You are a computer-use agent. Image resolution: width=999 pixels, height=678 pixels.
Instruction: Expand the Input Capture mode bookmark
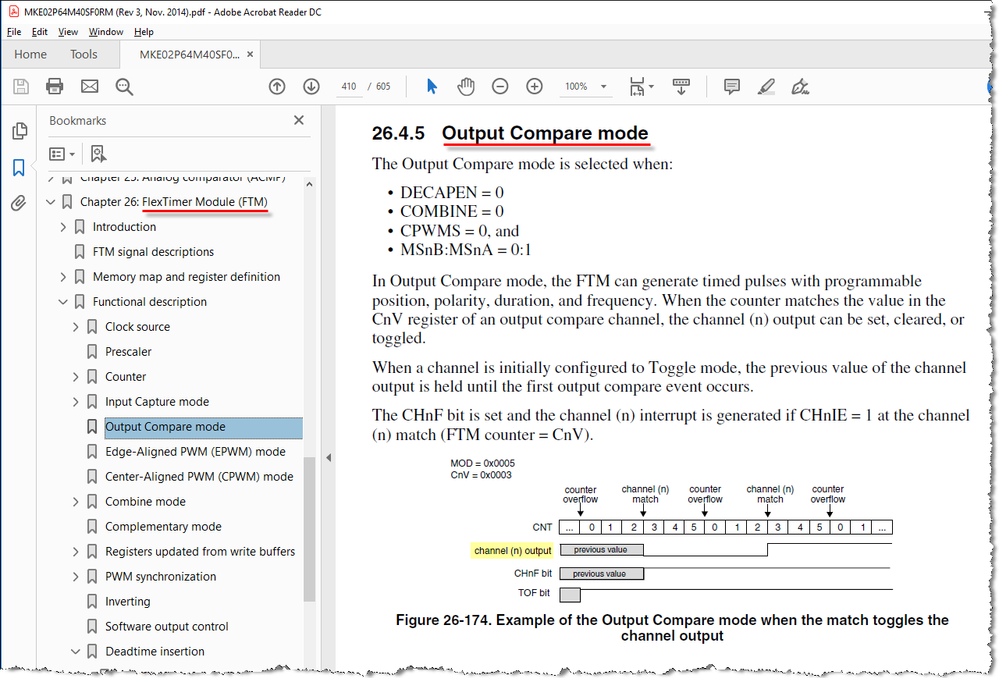[x=75, y=402]
